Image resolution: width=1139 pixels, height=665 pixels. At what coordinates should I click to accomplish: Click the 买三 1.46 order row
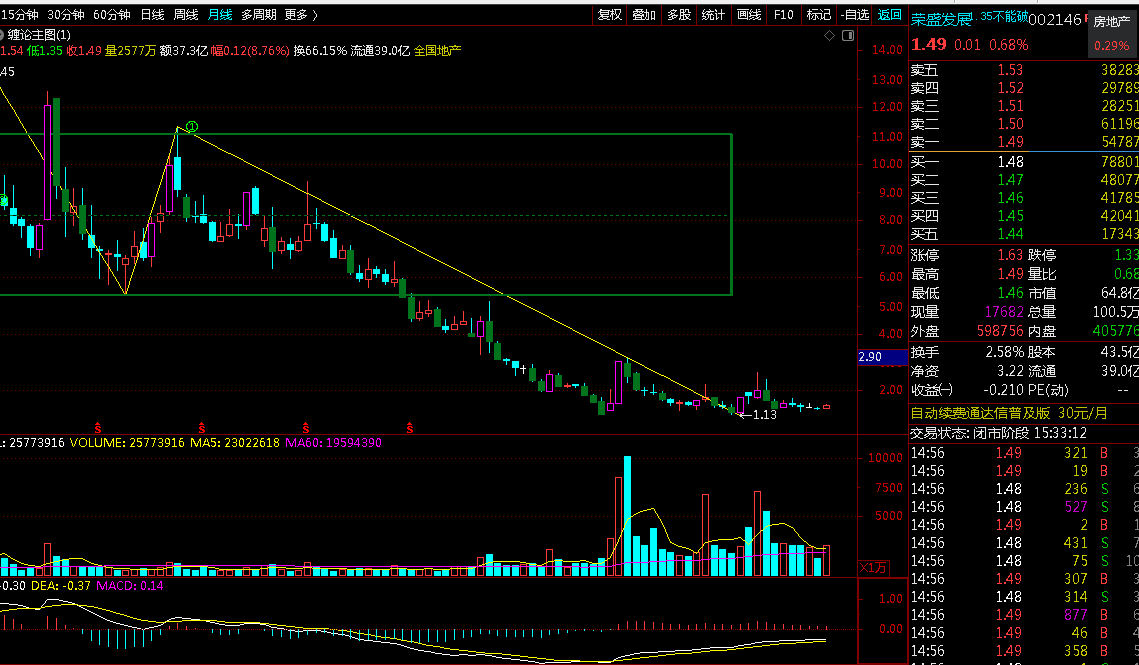pos(1024,198)
